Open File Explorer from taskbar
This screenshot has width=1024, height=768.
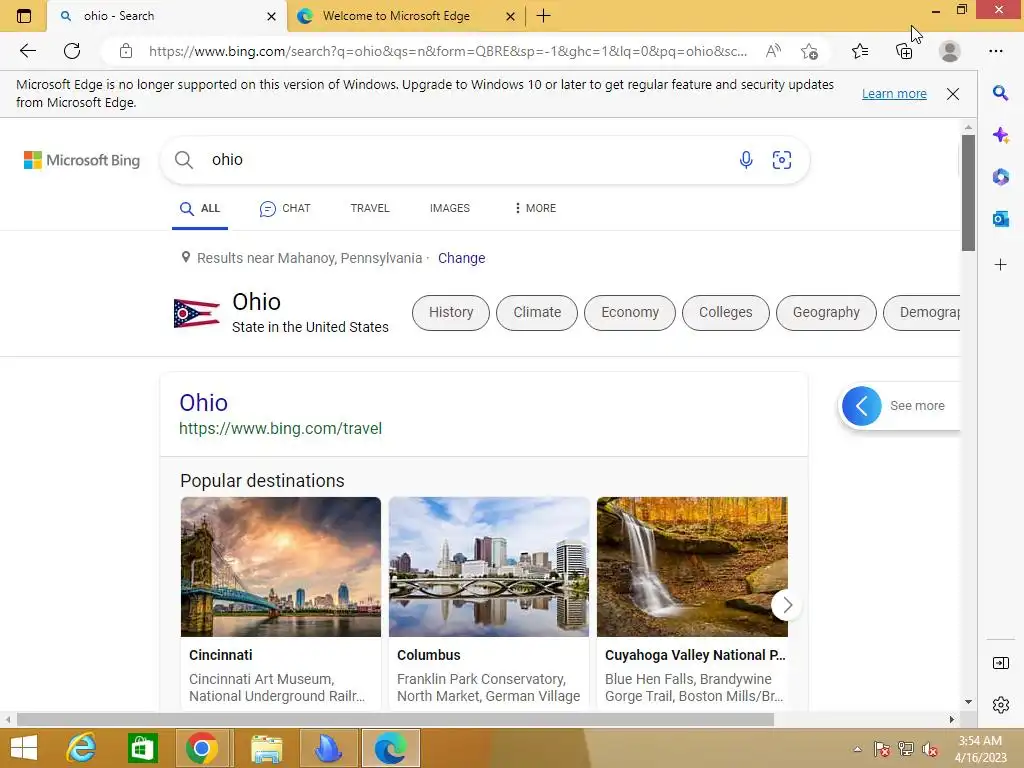[266, 748]
